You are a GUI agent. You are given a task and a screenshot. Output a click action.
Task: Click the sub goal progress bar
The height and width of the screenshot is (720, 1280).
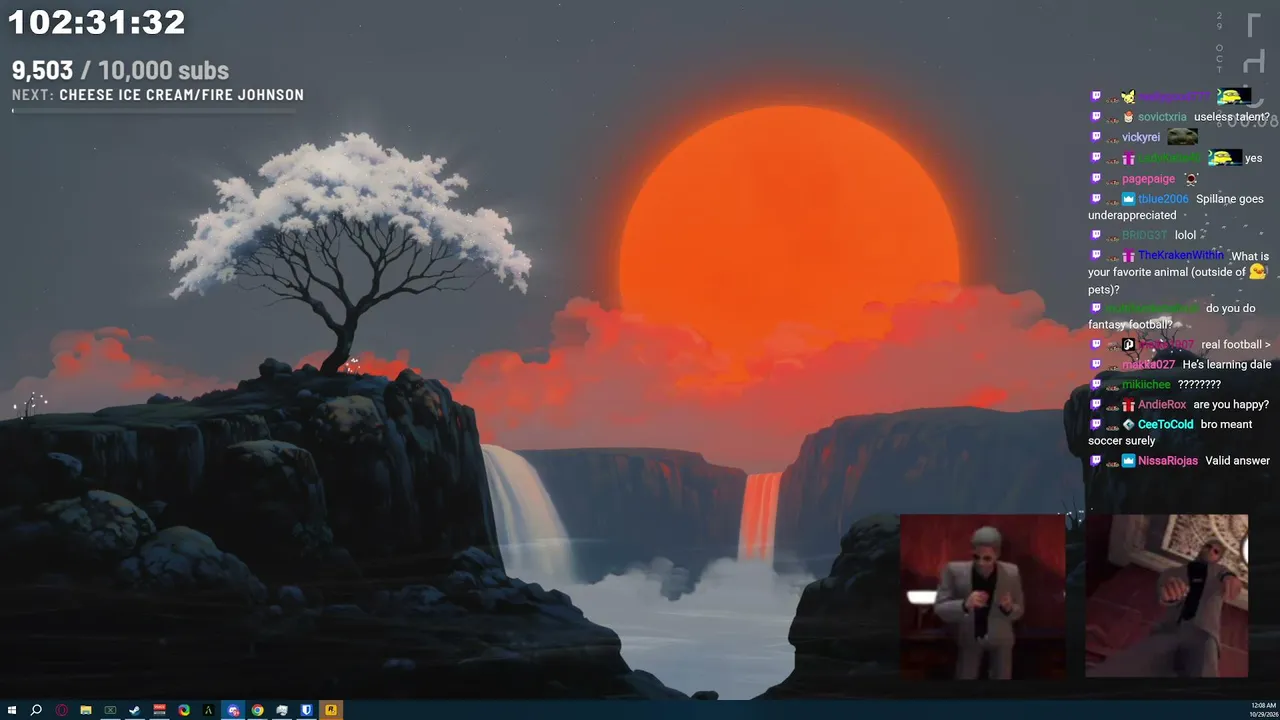pyautogui.click(x=153, y=110)
